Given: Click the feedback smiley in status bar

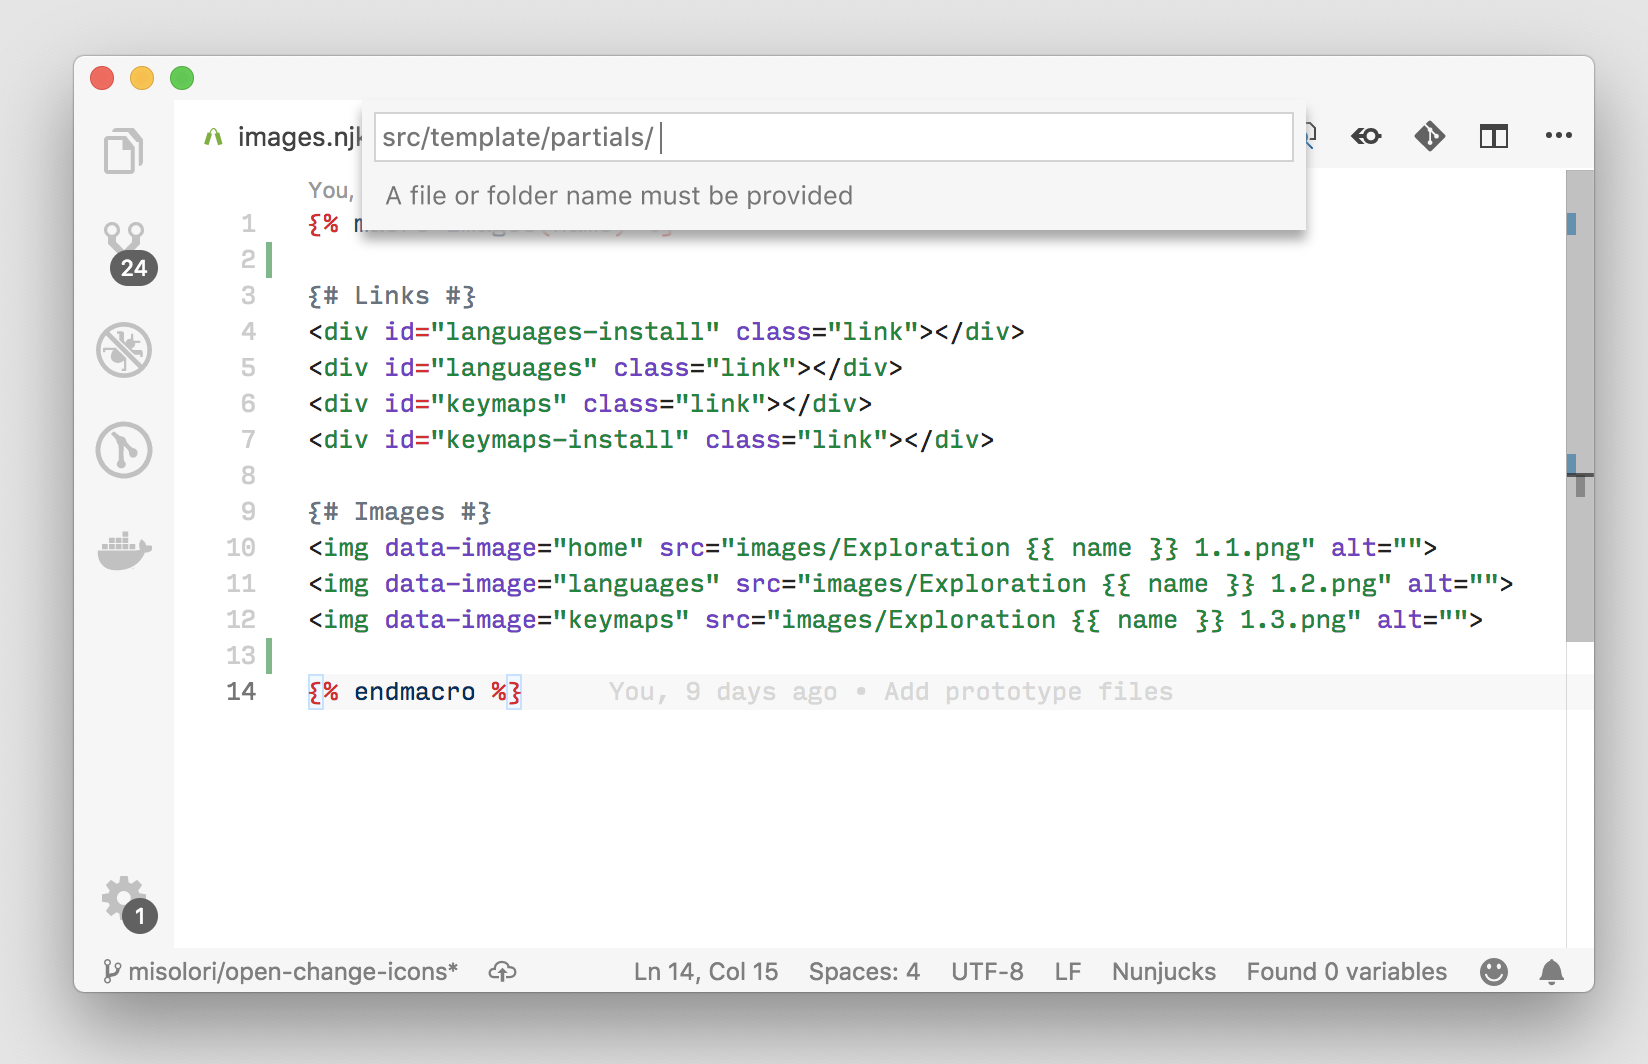Looking at the screenshot, I should coord(1493,971).
